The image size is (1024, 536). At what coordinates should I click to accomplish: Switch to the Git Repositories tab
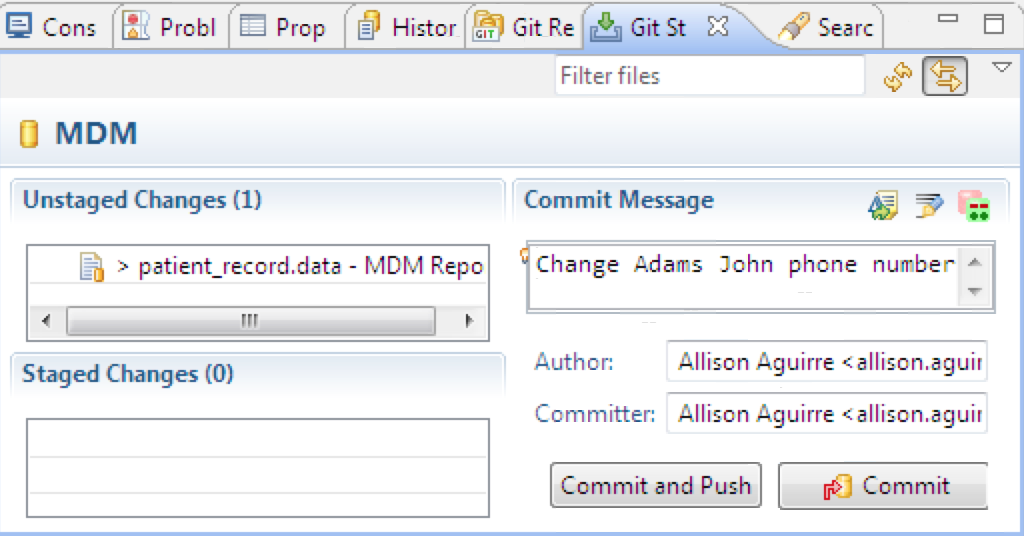(x=524, y=27)
